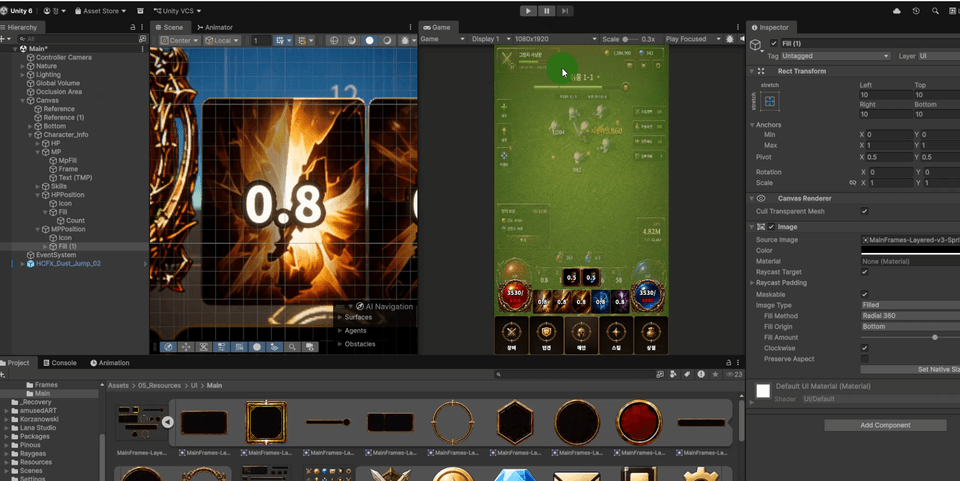The width and height of the screenshot is (960, 481).
Task: Toggle Clockwise checkbox
Action: point(864,348)
